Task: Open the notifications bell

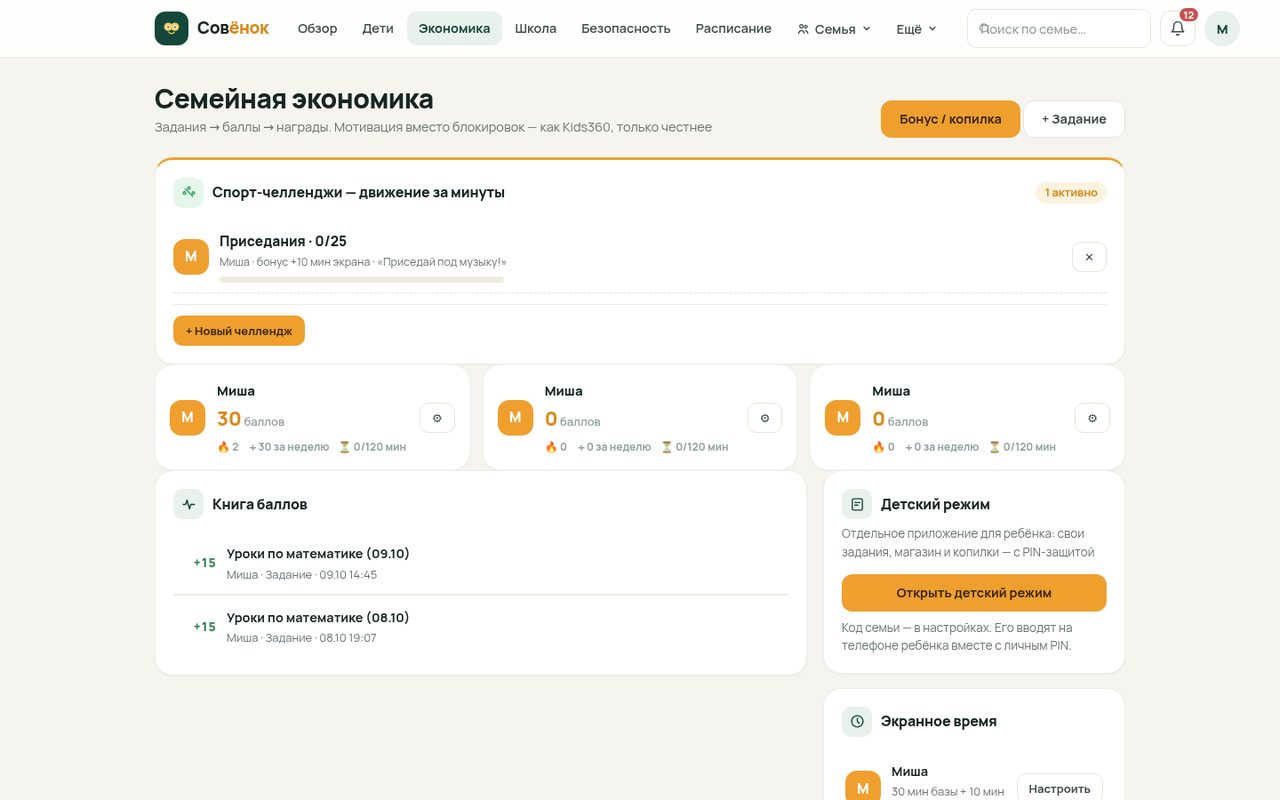Action: coord(1178,28)
